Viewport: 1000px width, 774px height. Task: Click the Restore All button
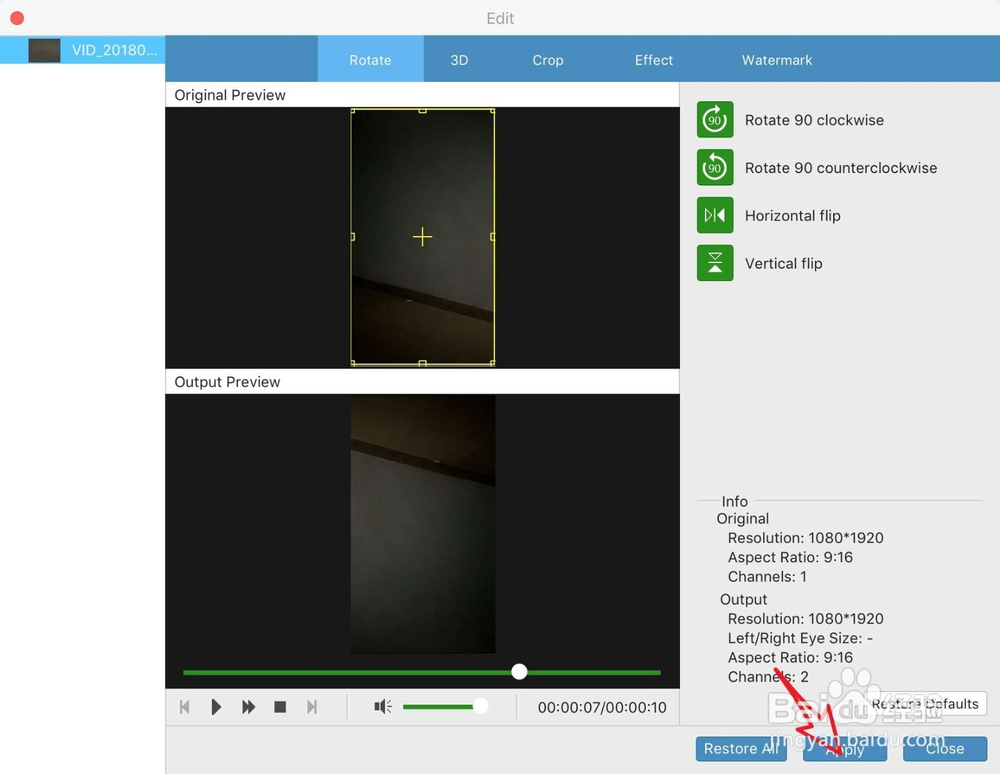(741, 748)
